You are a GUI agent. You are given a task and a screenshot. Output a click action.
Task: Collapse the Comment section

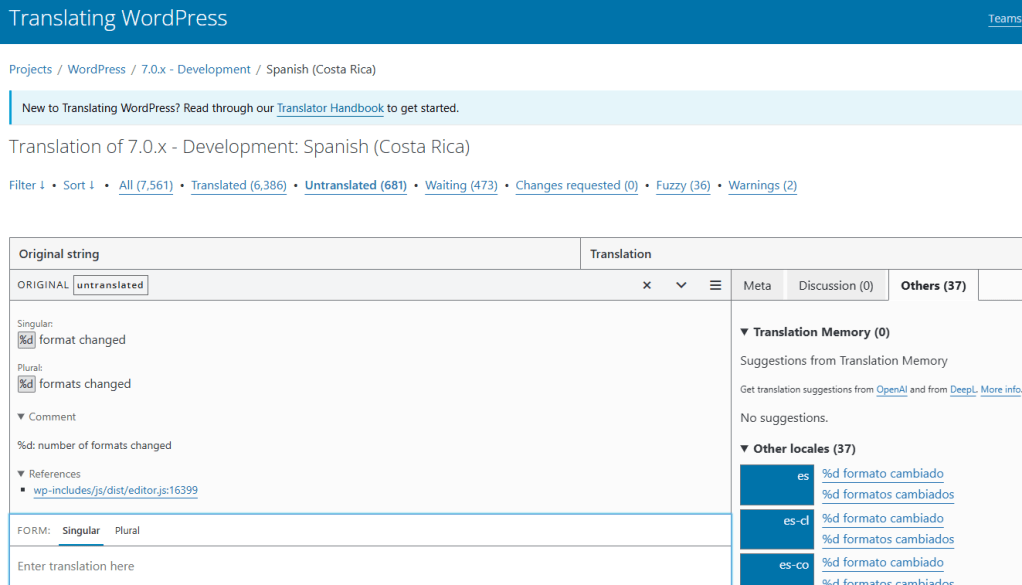click(x=47, y=417)
